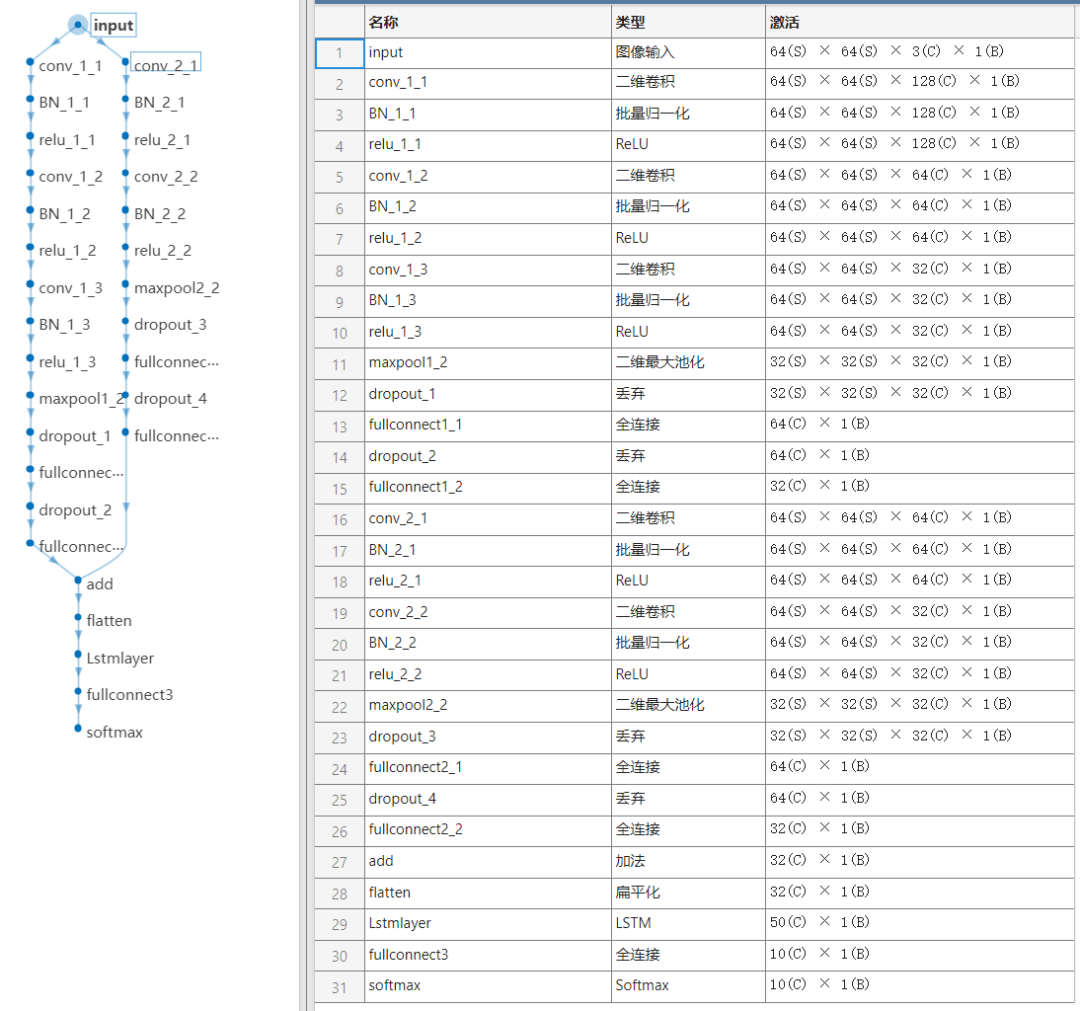Select conv_2_2 row in the table
The width and height of the screenshot is (1080, 1011).
pos(694,612)
